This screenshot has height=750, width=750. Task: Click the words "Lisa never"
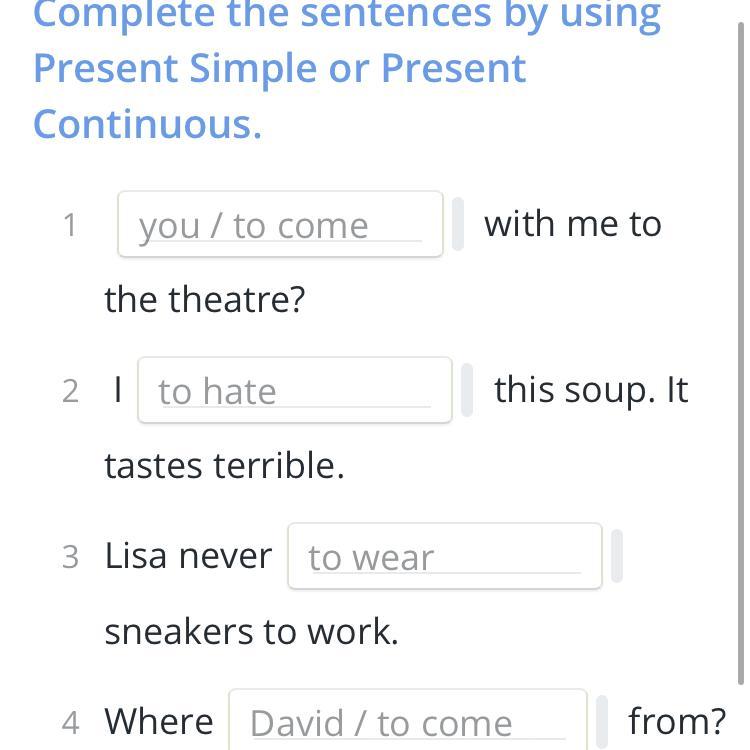(188, 556)
